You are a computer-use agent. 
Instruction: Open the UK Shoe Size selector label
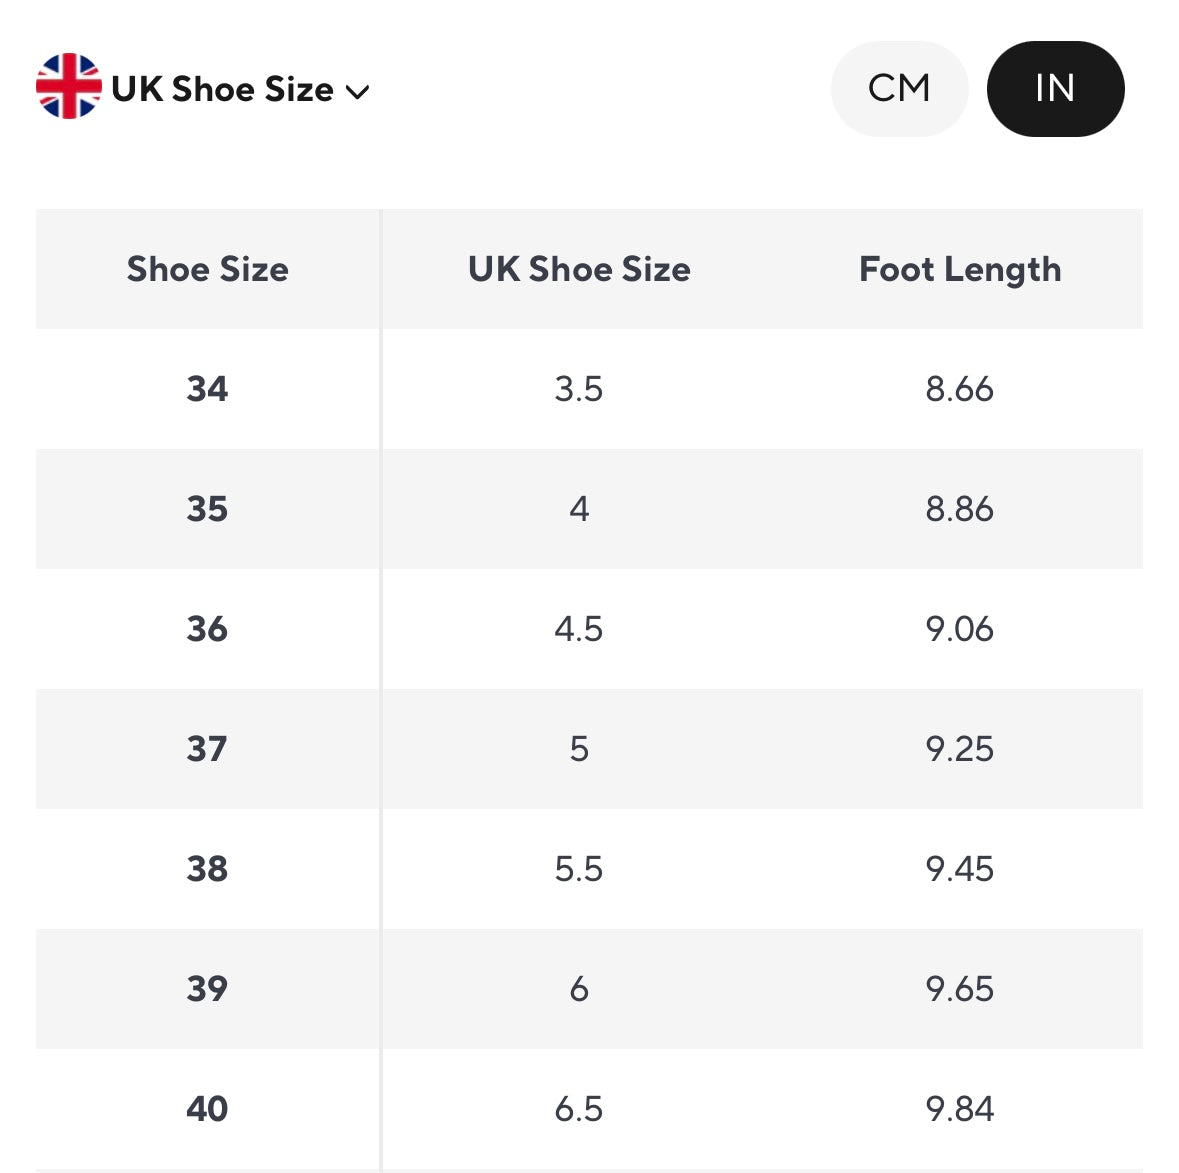click(222, 89)
